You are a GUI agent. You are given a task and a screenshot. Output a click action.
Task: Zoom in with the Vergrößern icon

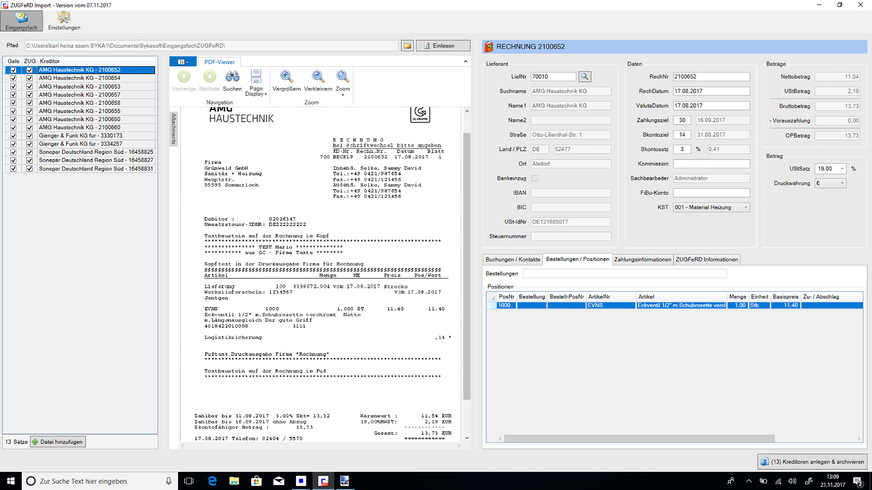287,76
